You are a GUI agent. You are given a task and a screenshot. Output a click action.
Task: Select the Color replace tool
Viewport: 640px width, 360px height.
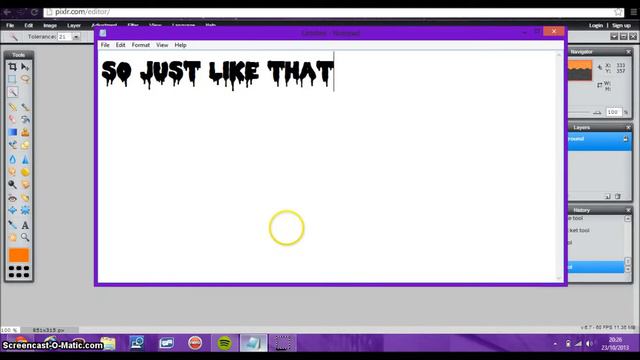click(13, 145)
